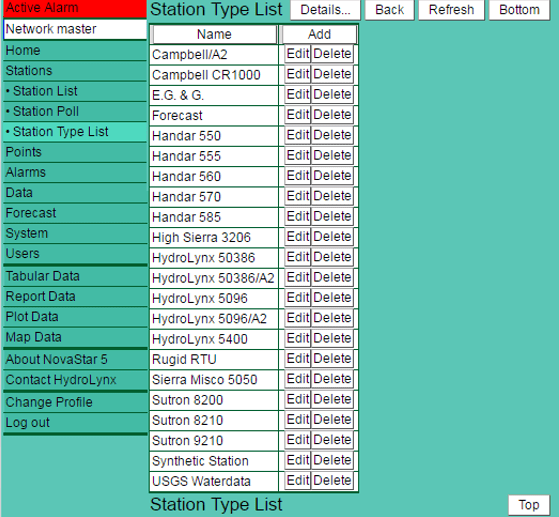Screen dimensions: 559x517
Task: Click the Back button
Action: coord(389,10)
